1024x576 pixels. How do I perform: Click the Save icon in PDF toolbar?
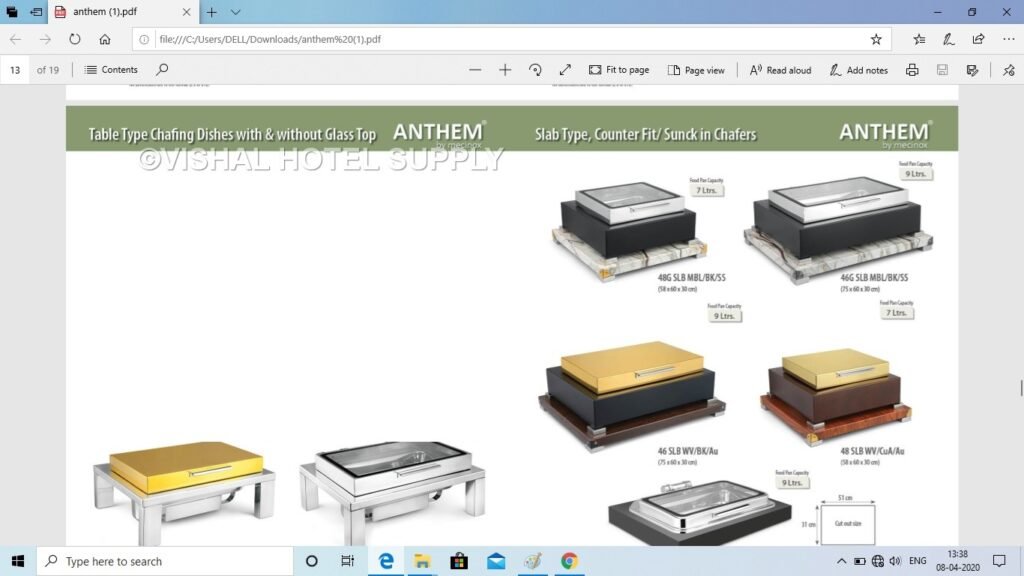click(942, 70)
